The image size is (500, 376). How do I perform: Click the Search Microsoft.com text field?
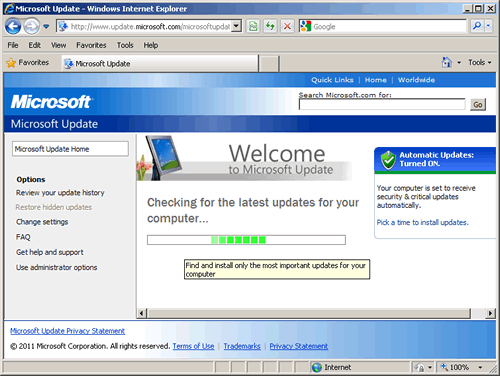382,105
